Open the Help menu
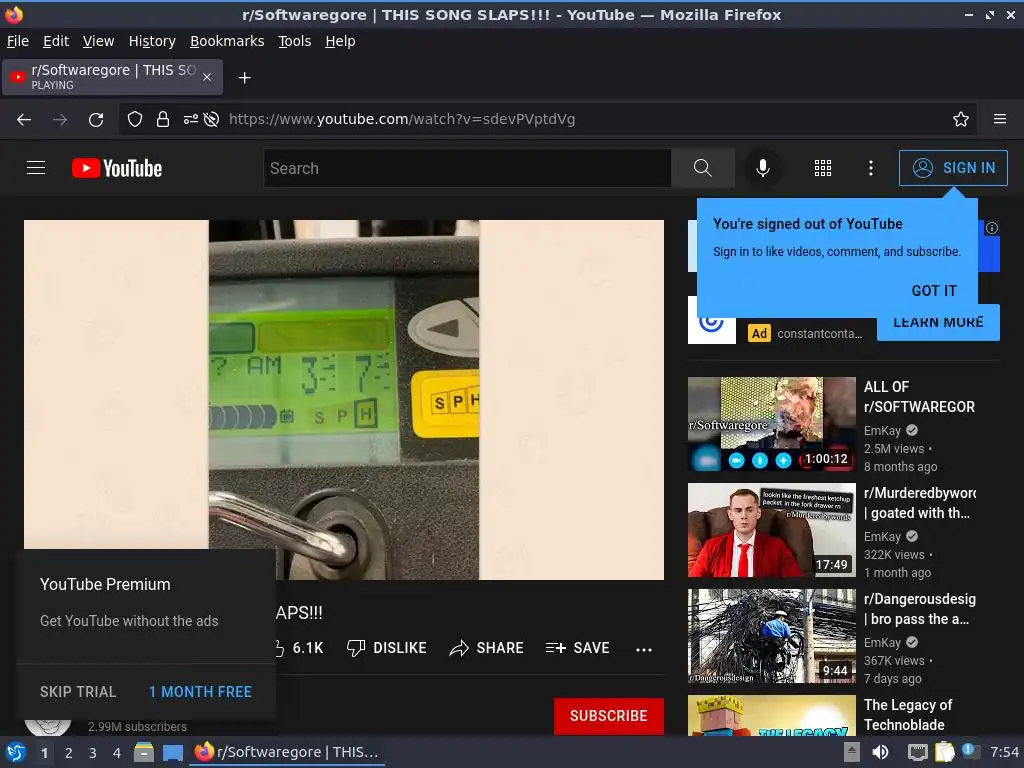Screen dimensions: 1024x768 pyautogui.click(x=340, y=41)
